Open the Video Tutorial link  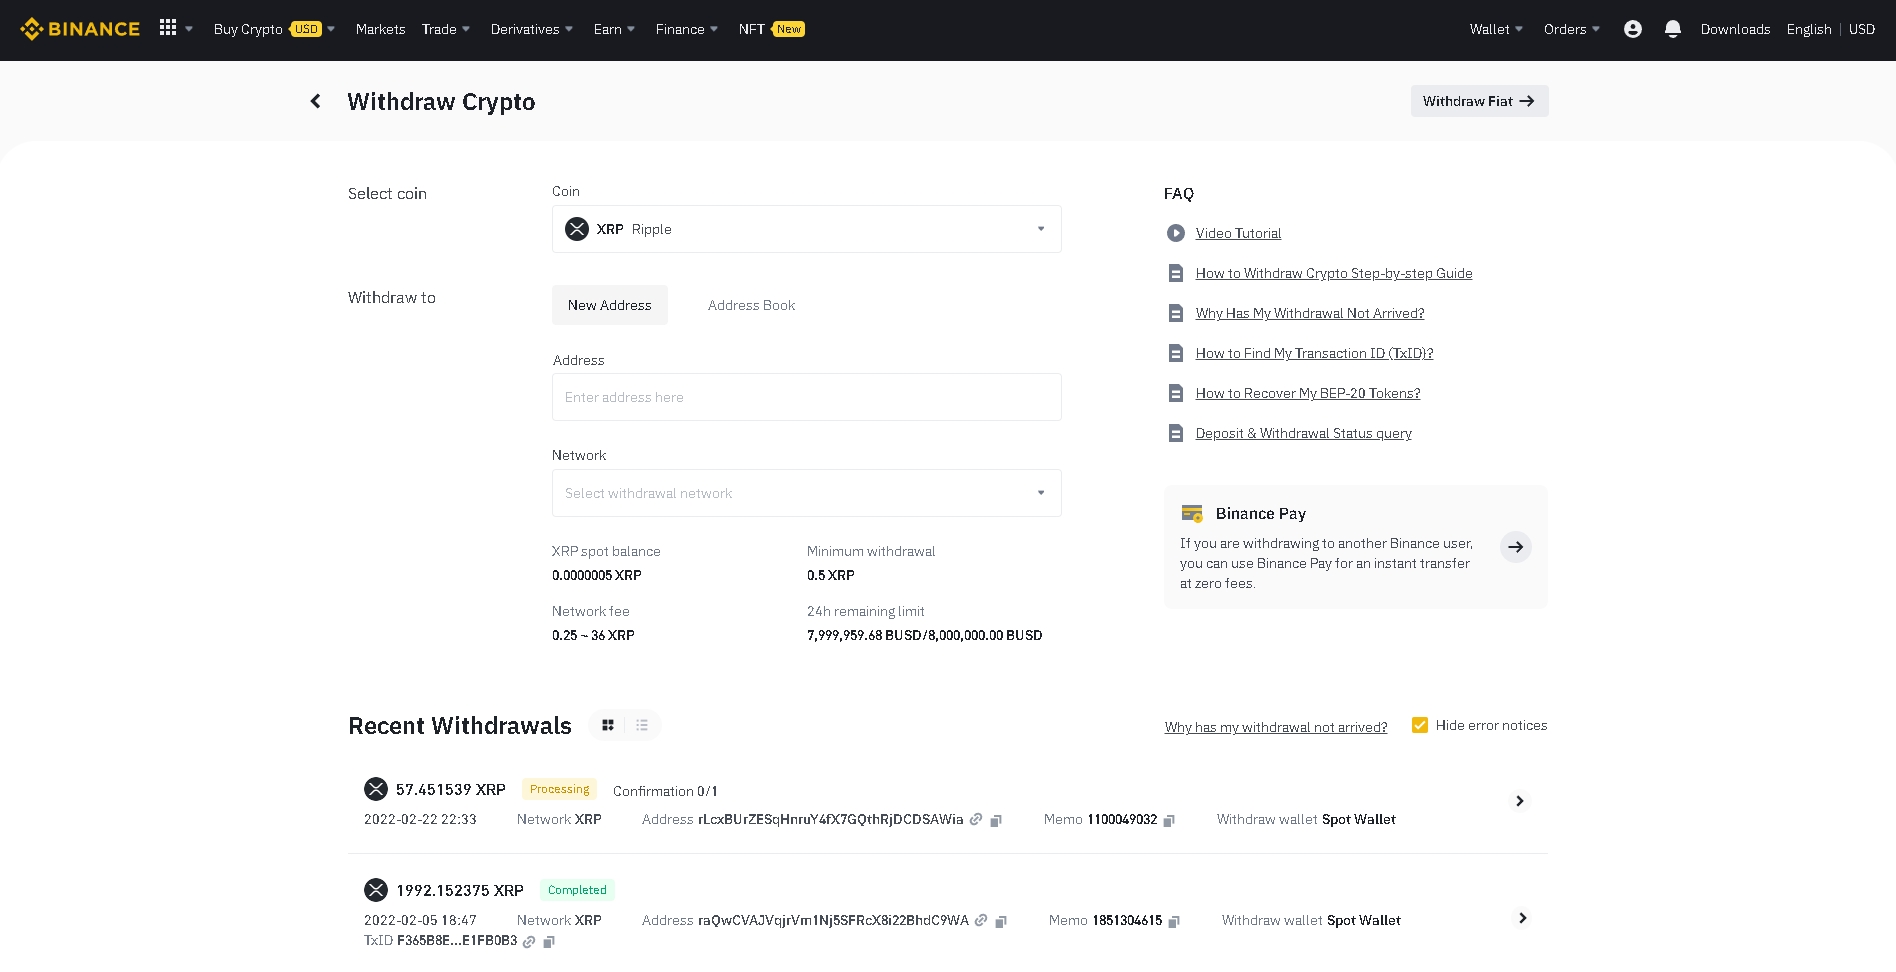tap(1238, 233)
